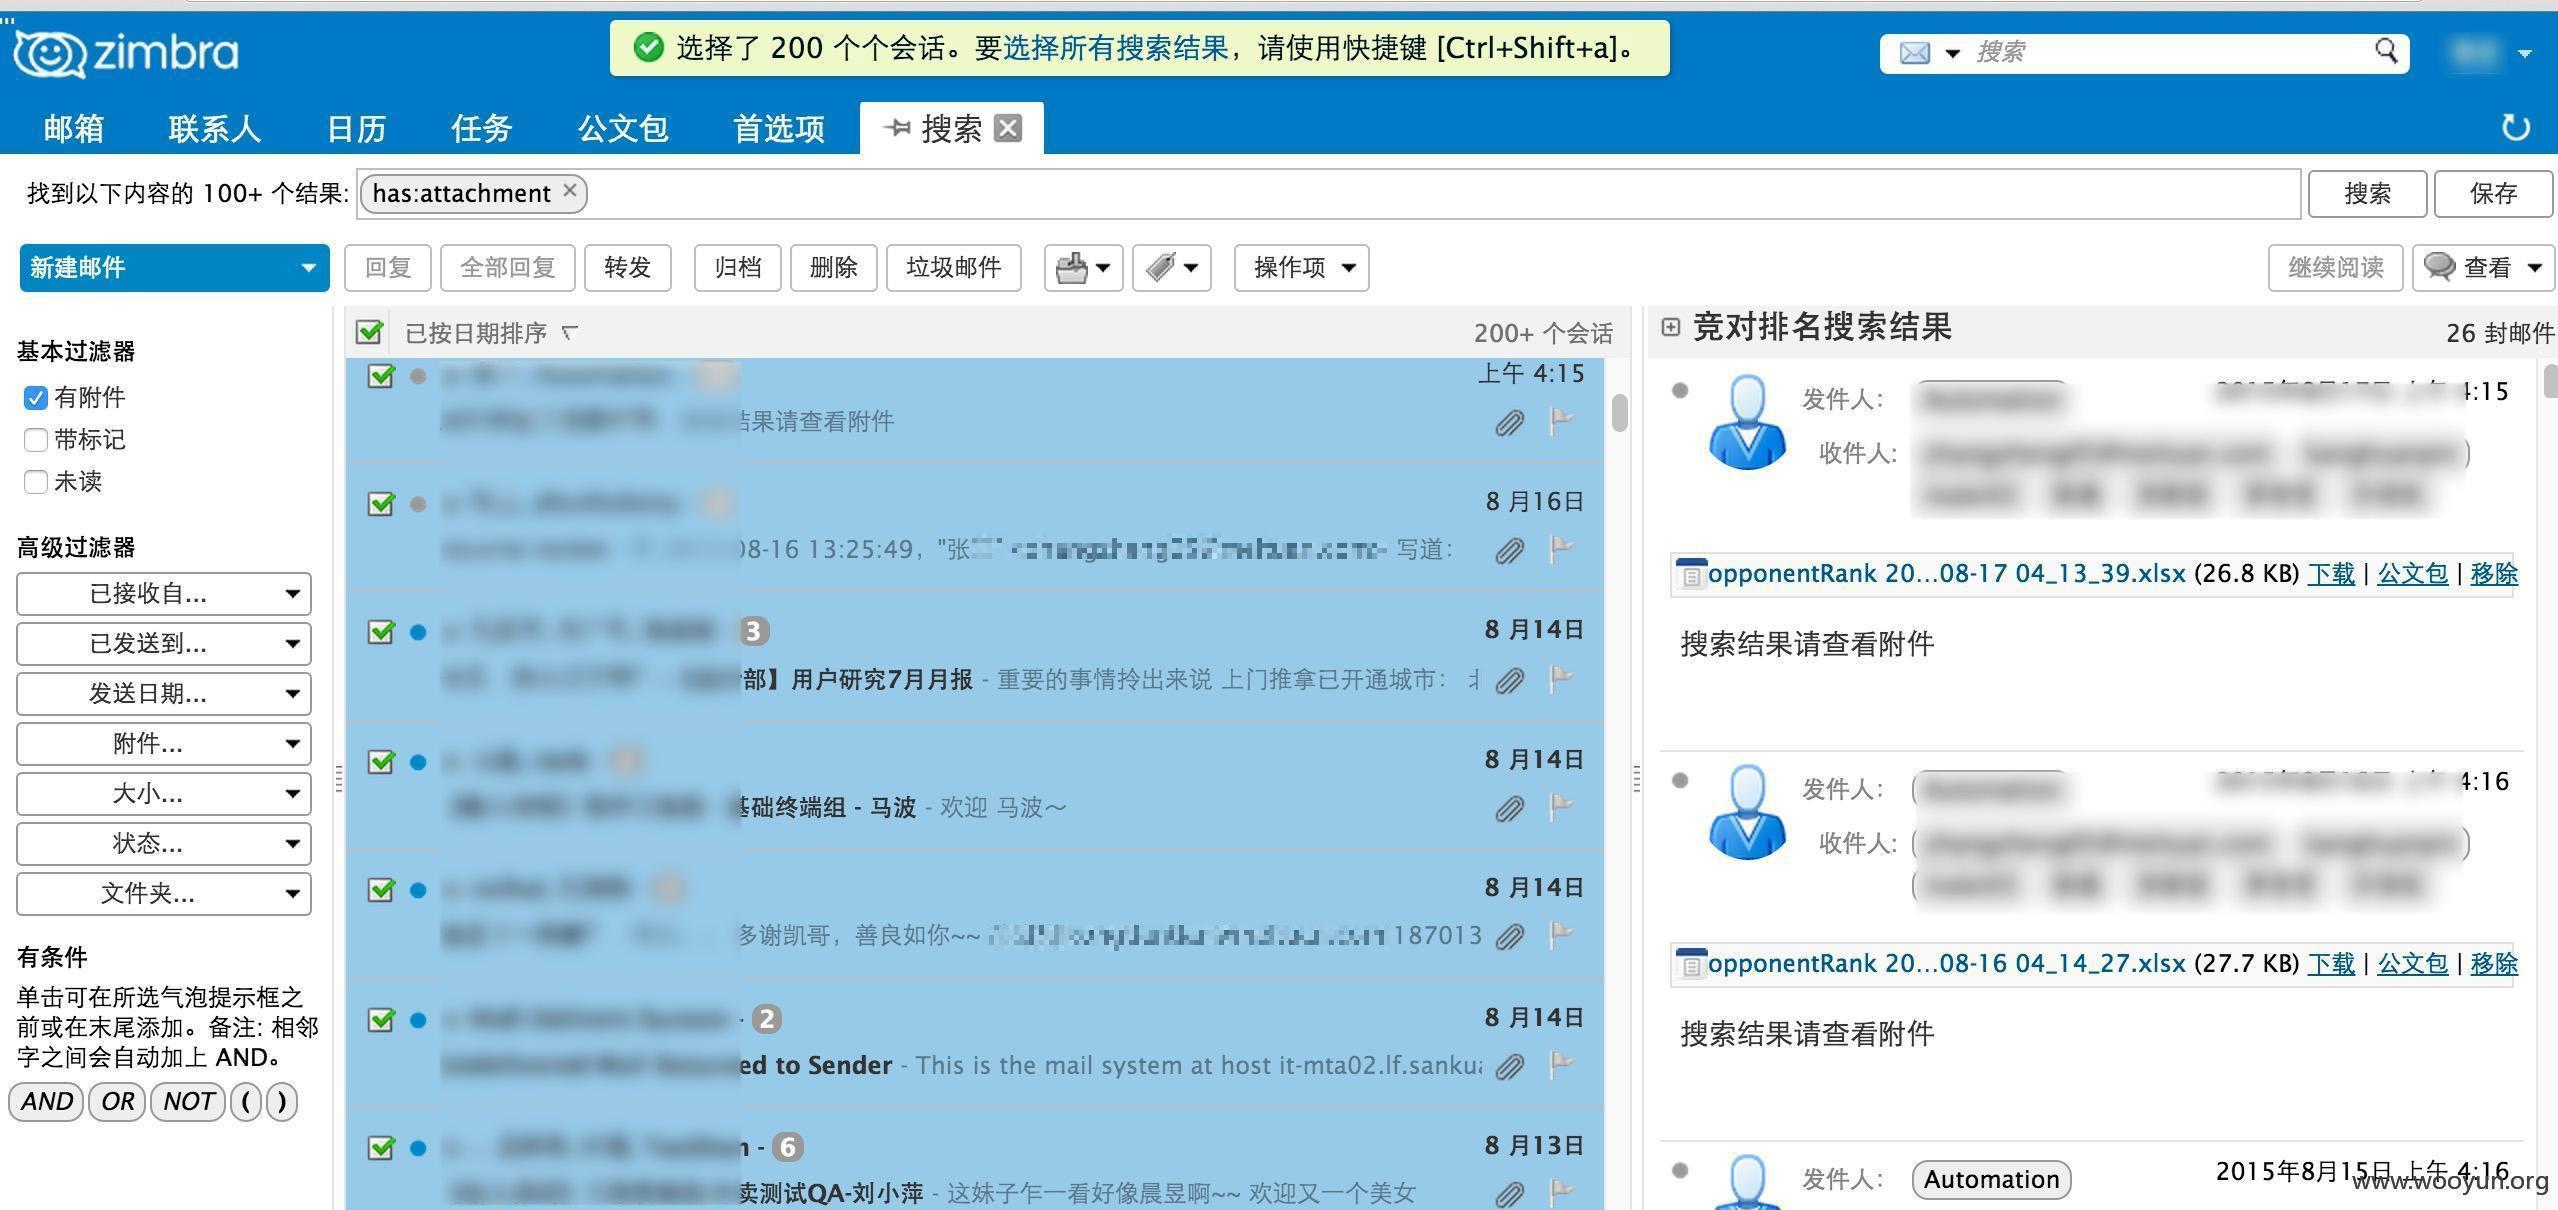Click 下载 link for 04_13_39.xlsx attachment
The image size is (2558, 1210).
[2331, 574]
